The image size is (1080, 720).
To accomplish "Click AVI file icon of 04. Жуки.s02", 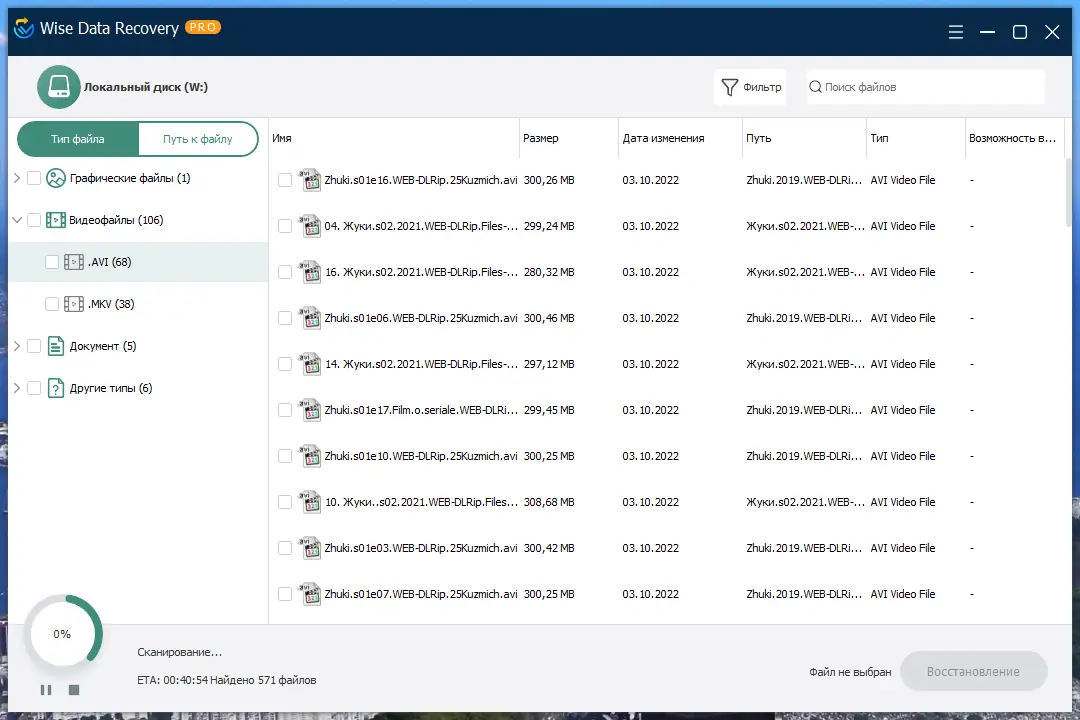I will click(310, 226).
